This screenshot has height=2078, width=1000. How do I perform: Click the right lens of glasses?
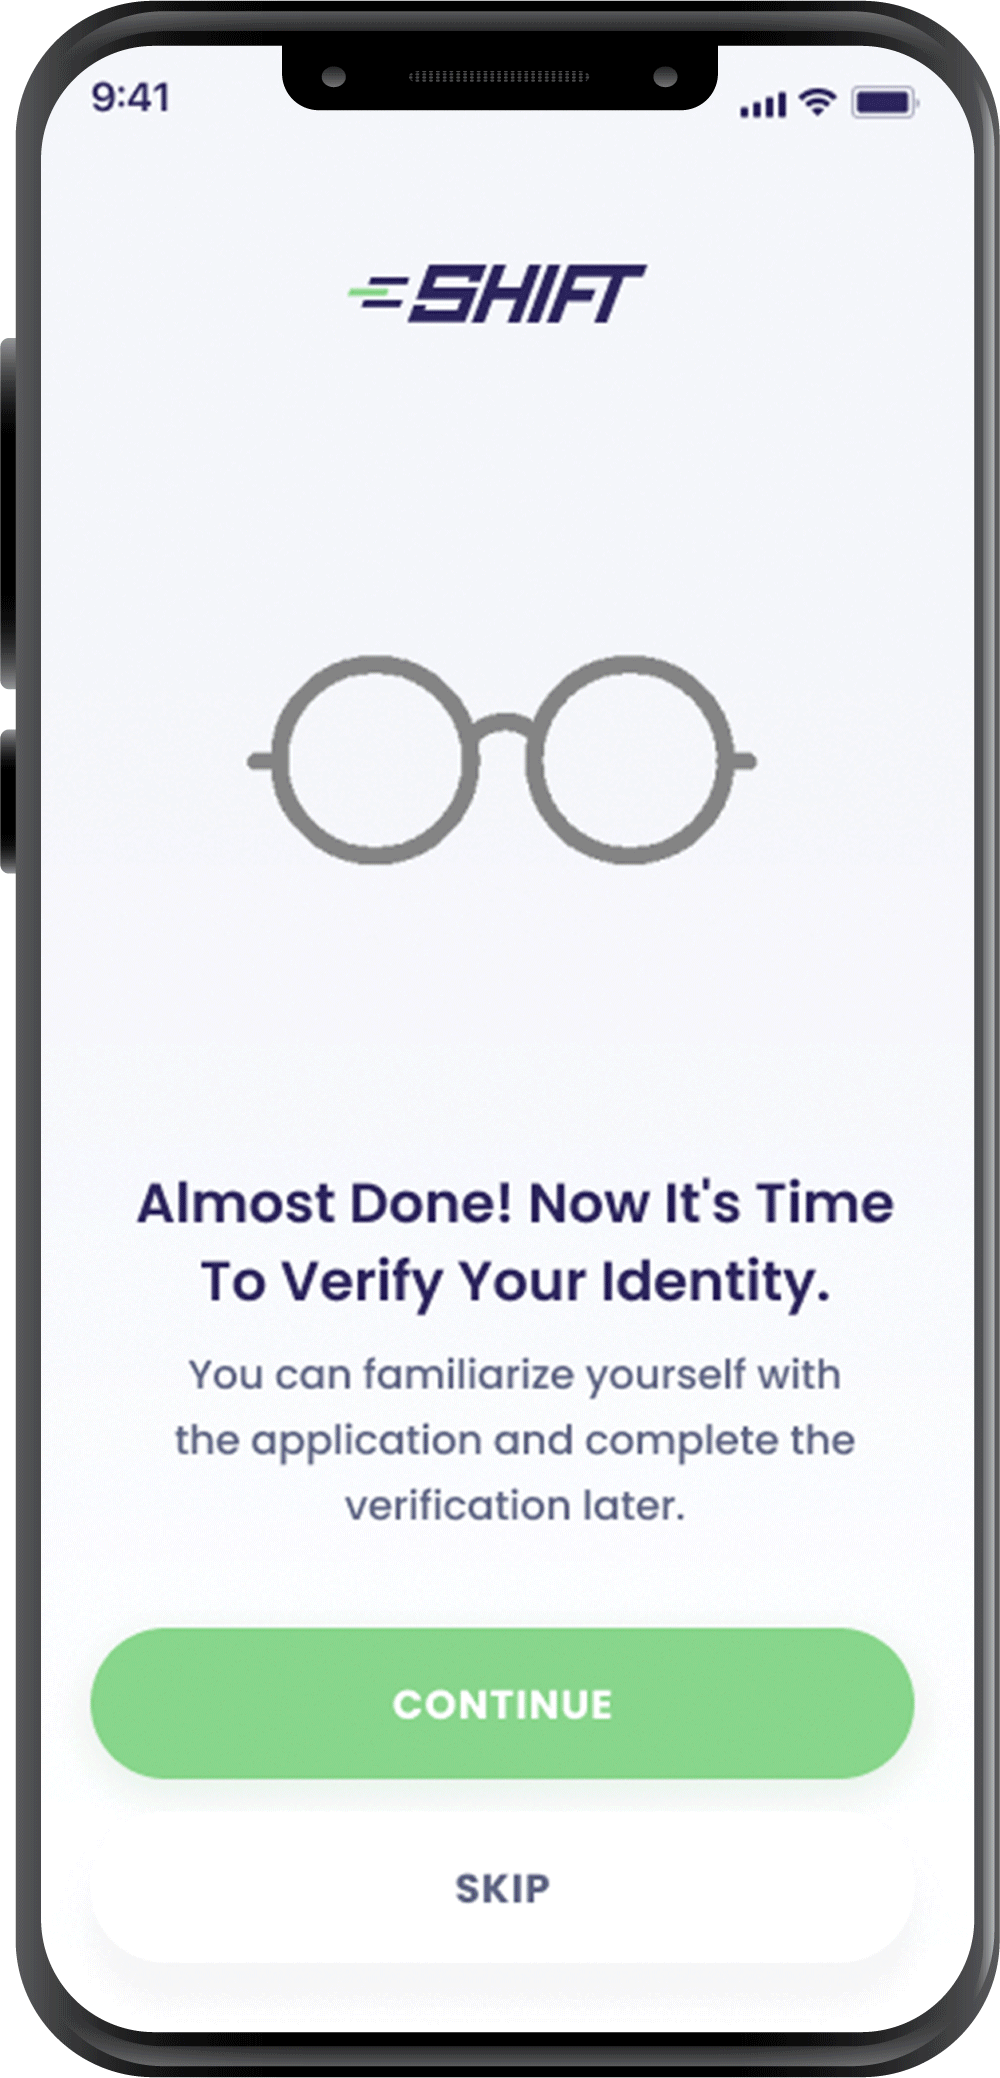(630, 760)
